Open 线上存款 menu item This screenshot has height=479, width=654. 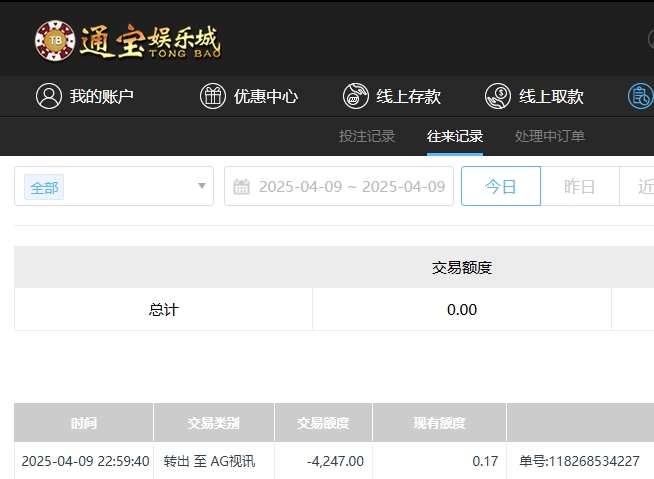(x=391, y=96)
